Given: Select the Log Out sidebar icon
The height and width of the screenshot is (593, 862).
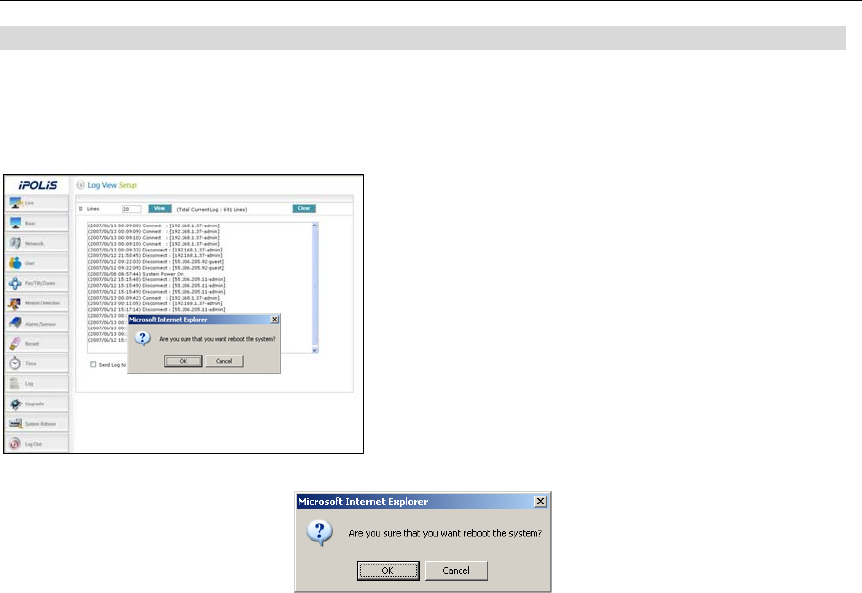Looking at the screenshot, I should [x=15, y=444].
